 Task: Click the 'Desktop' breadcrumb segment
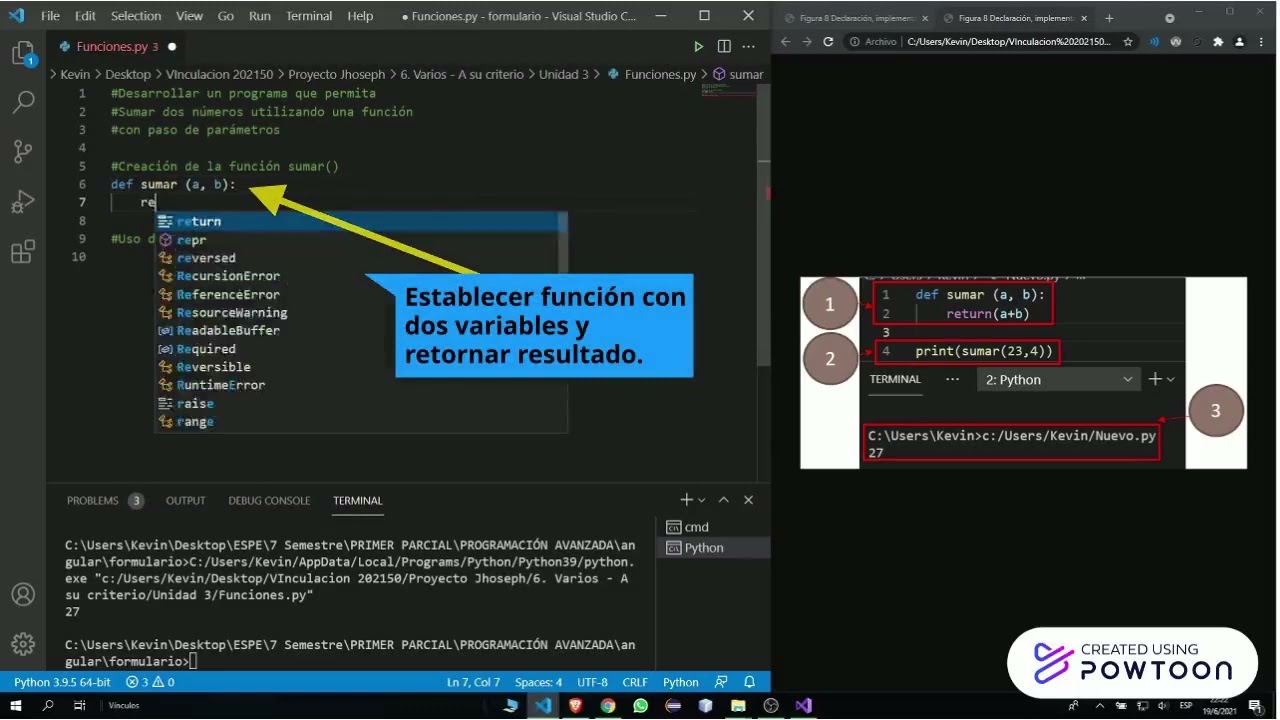pyautogui.click(x=128, y=74)
